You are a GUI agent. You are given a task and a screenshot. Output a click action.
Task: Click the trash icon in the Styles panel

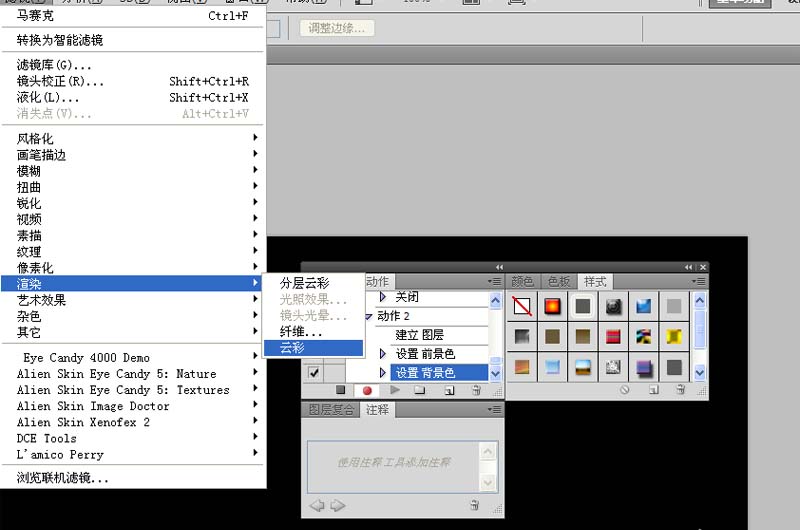(x=678, y=390)
